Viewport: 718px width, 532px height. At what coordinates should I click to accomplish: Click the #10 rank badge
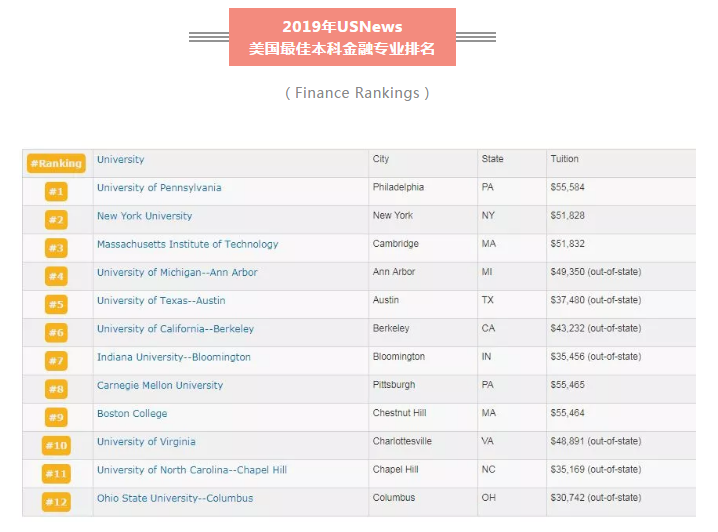point(56,445)
